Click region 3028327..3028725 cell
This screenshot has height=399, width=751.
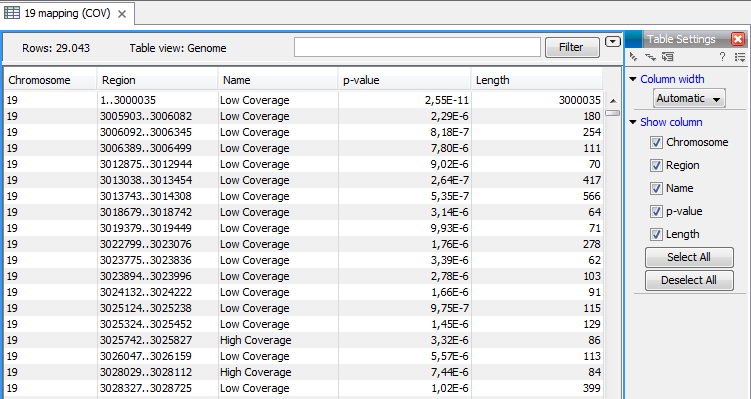158,388
